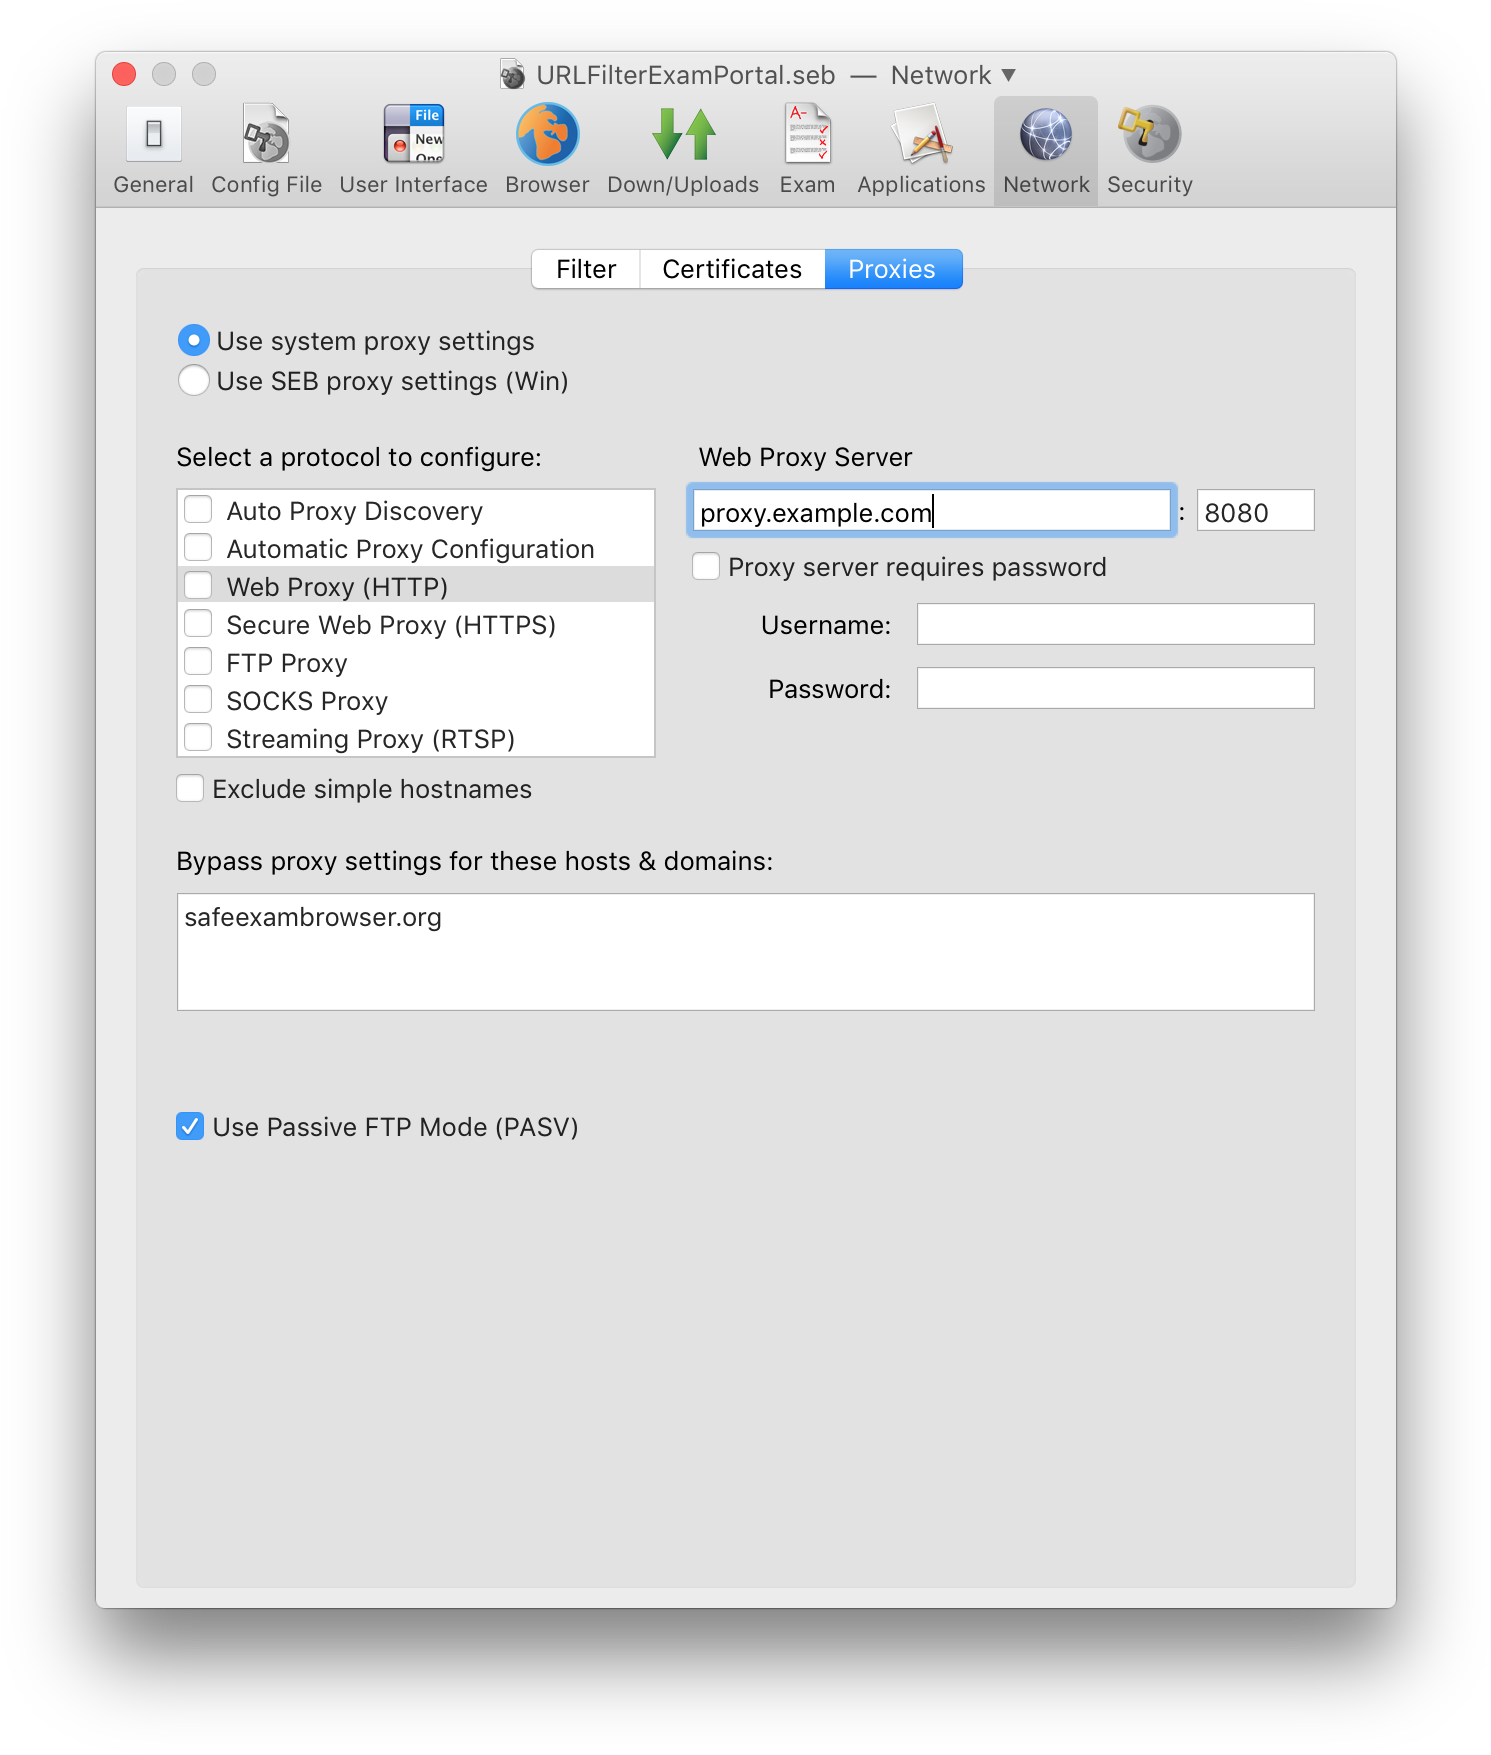Click the proxy.example.com server field
The width and height of the screenshot is (1491, 1755).
(932, 511)
